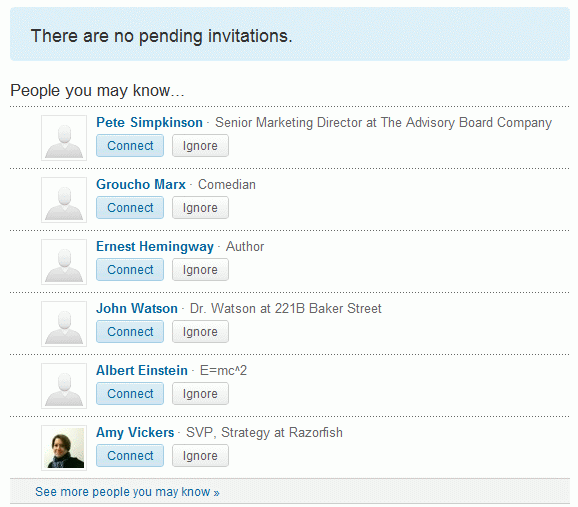Click Groucho Marx's avatar placeholder image
Viewport: 578px width, 507px height.
pyautogui.click(x=64, y=200)
